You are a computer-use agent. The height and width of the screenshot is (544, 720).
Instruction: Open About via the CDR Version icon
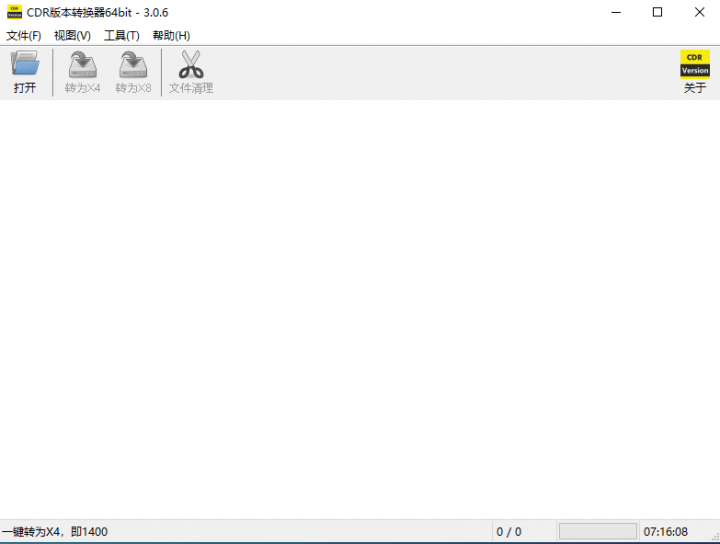point(695,63)
